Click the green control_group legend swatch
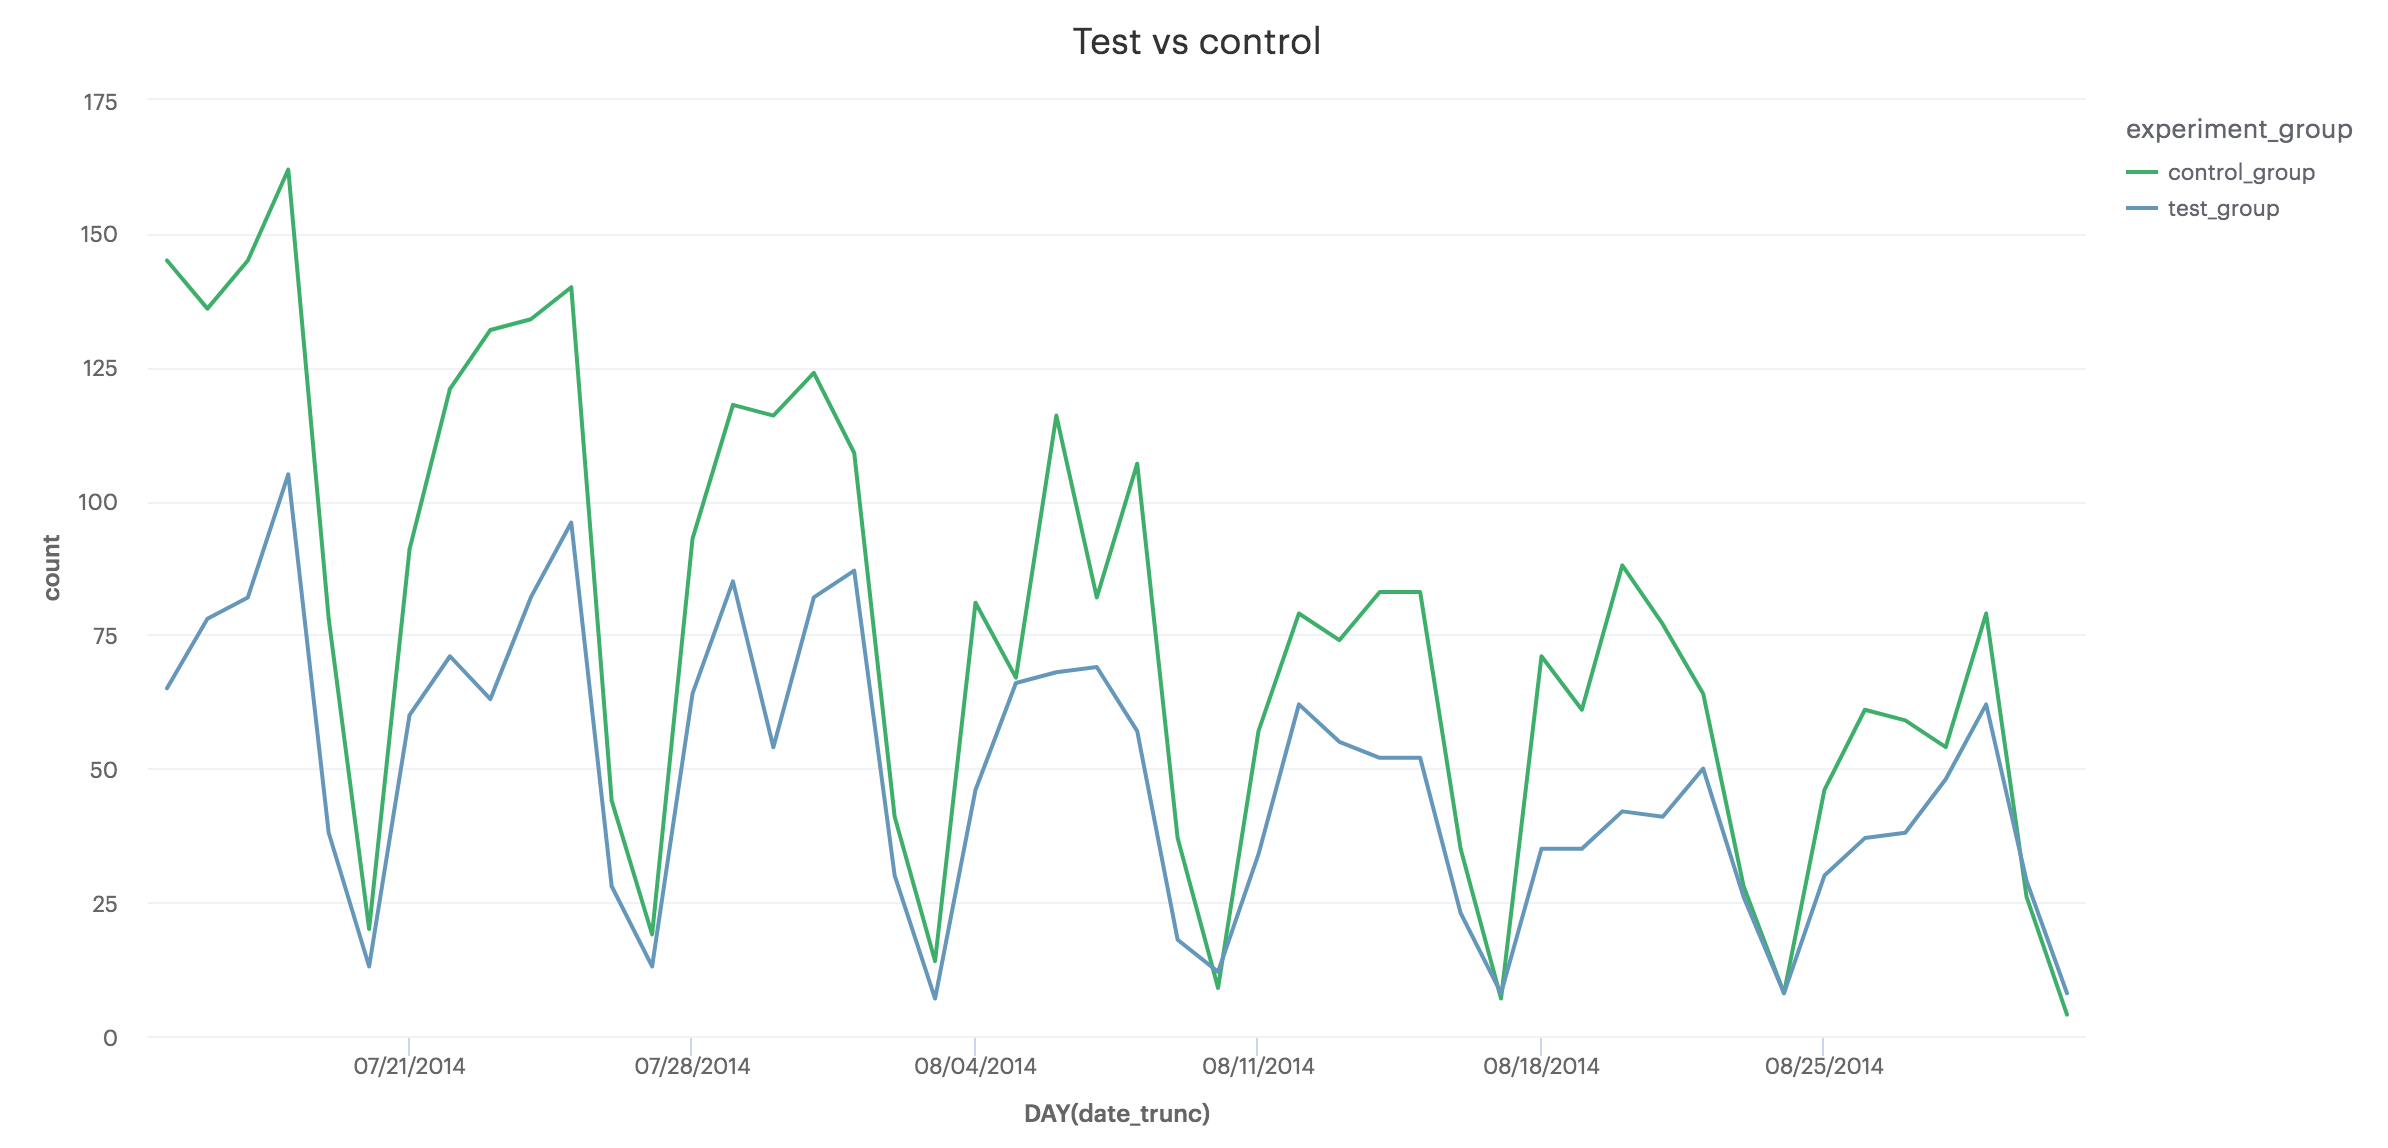2388x1148 pixels. (2142, 173)
